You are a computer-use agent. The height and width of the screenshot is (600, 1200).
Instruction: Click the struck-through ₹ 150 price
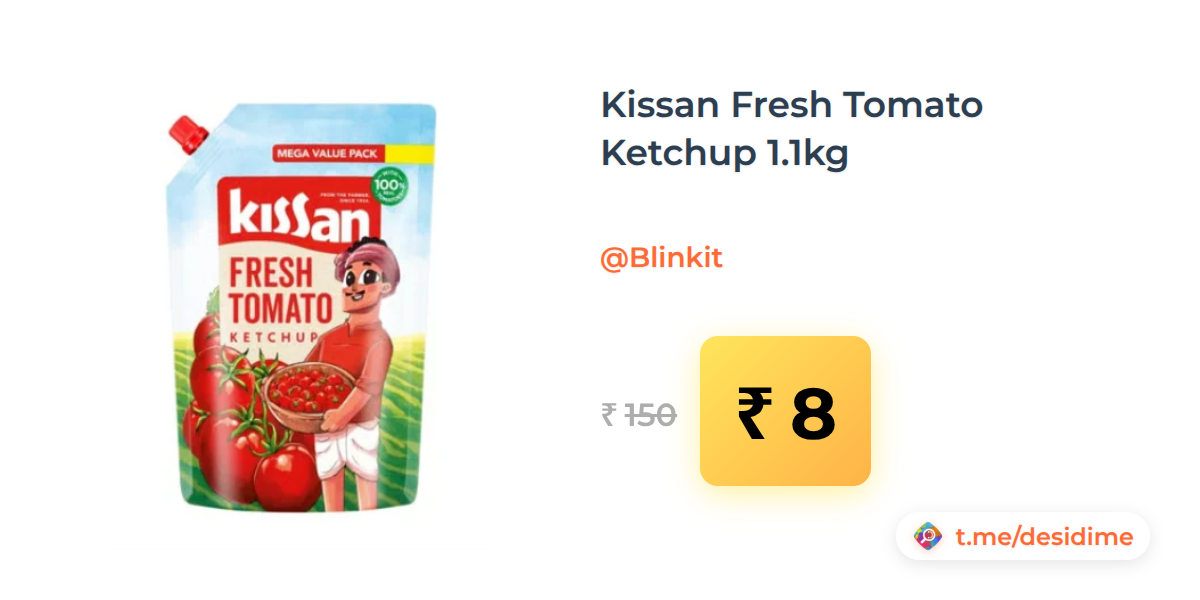pyautogui.click(x=639, y=414)
